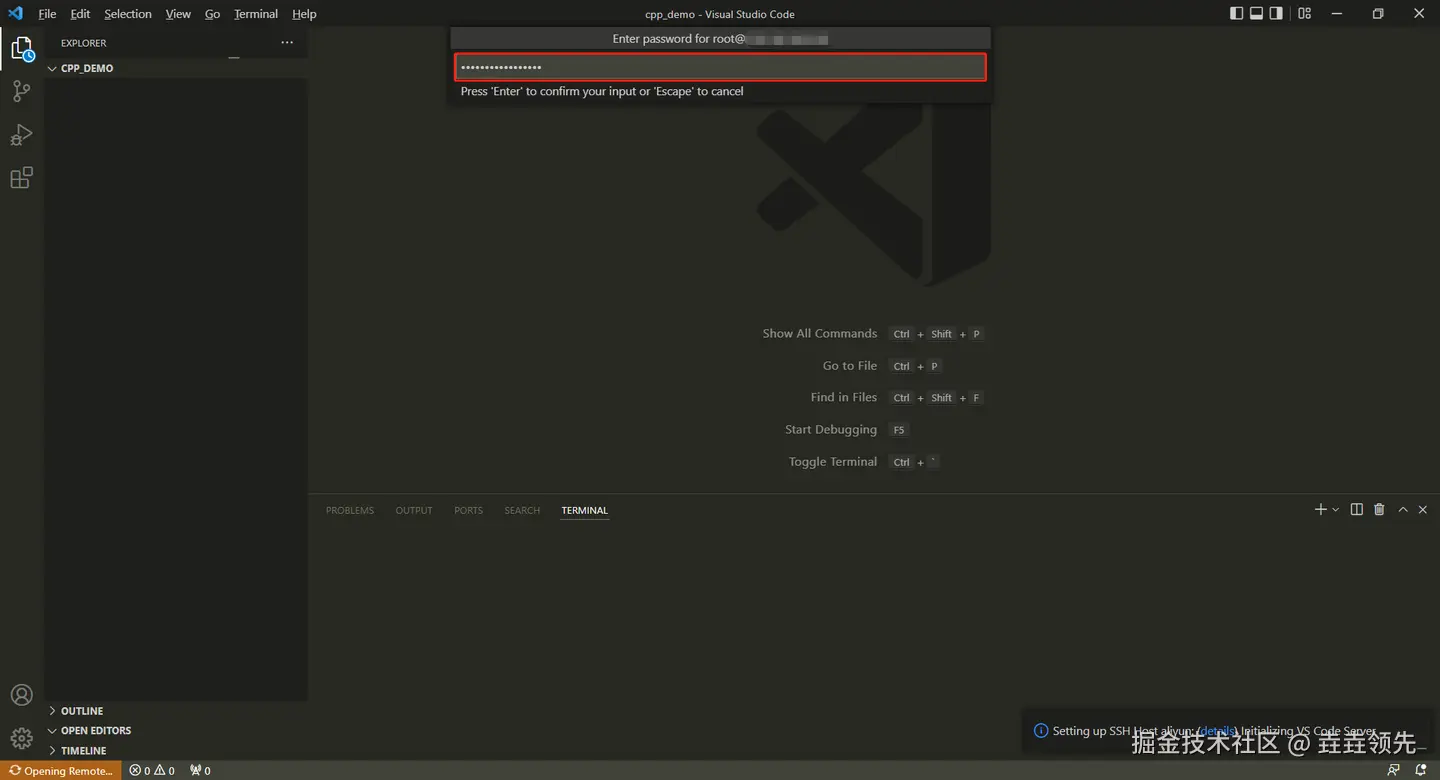Click the 'Show All Commands' text
Viewport: 1440px width, 780px height.
coord(819,334)
